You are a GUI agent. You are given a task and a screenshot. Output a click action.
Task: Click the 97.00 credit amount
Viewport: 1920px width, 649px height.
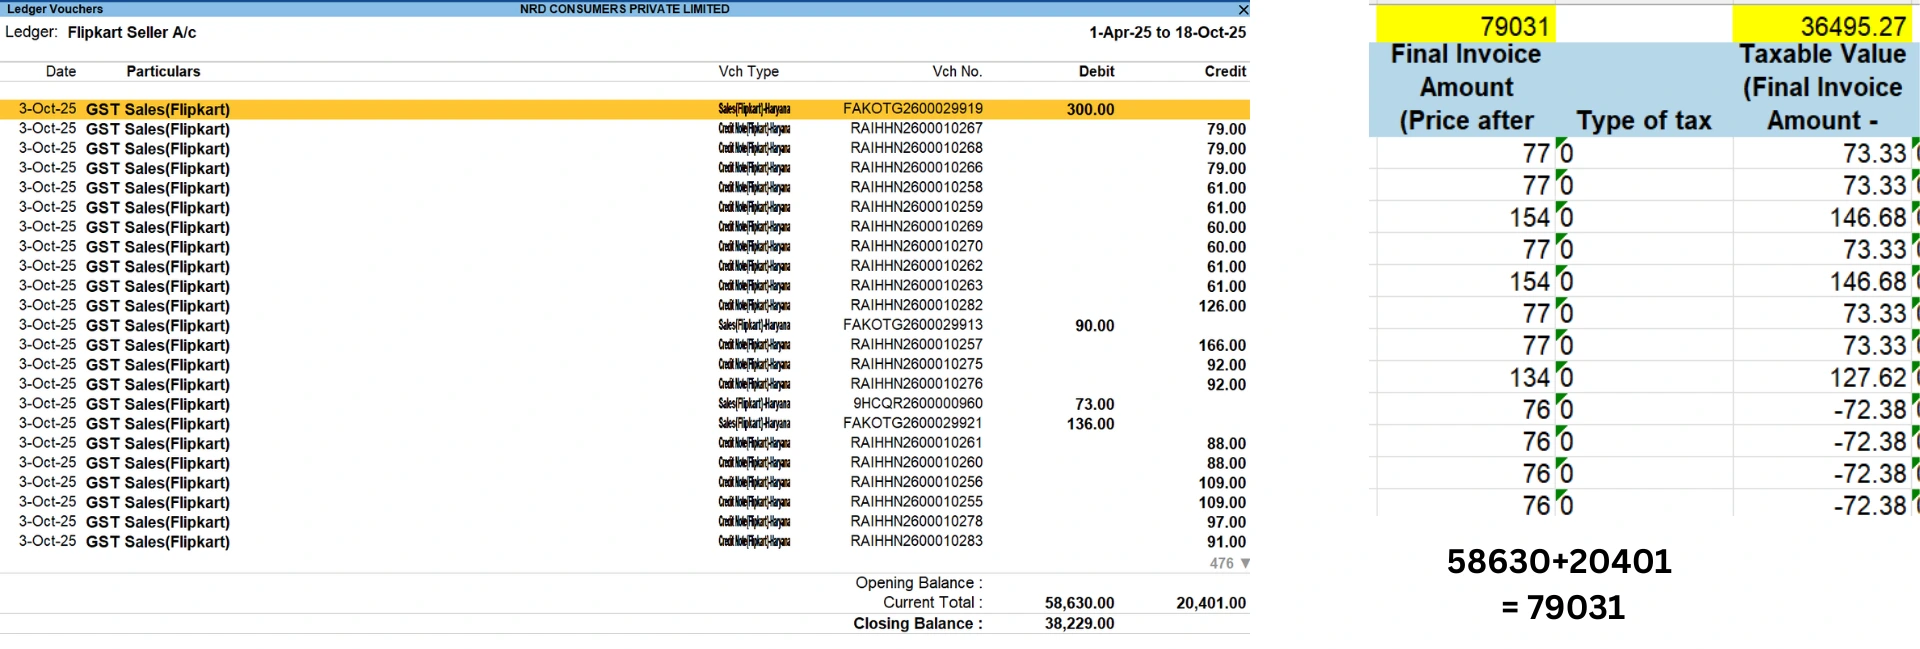[1226, 522]
